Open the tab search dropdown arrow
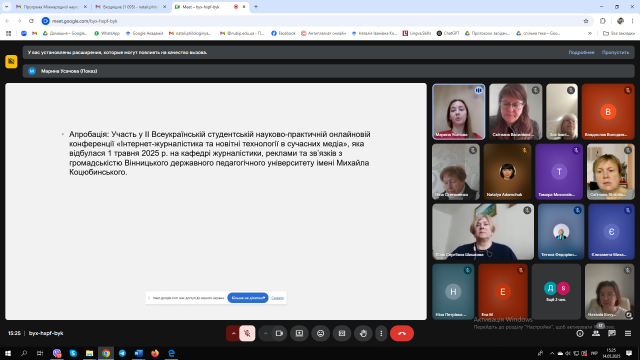640x360 pixels. 7,7
